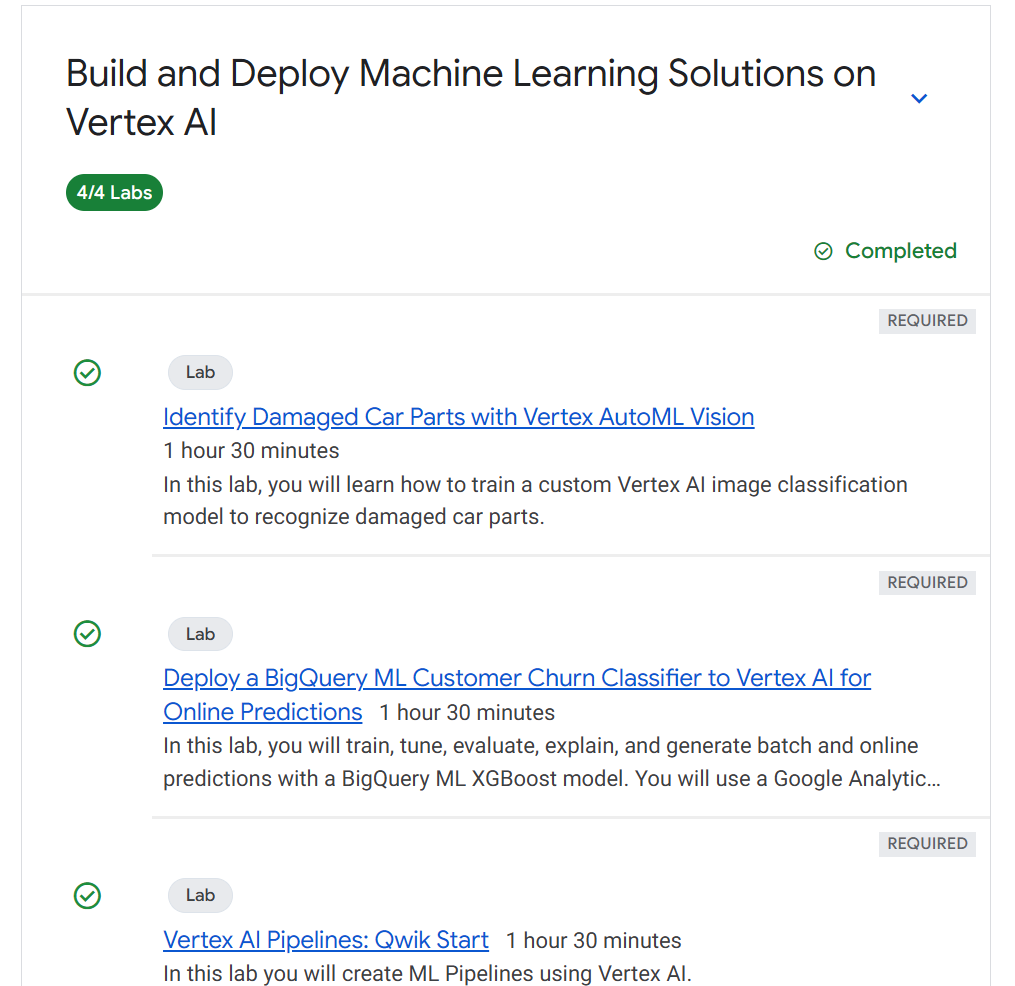The width and height of the screenshot is (1015, 986).
Task: Open Identify Damaged Car Parts with Vertex AutoML Vision
Action: [458, 417]
